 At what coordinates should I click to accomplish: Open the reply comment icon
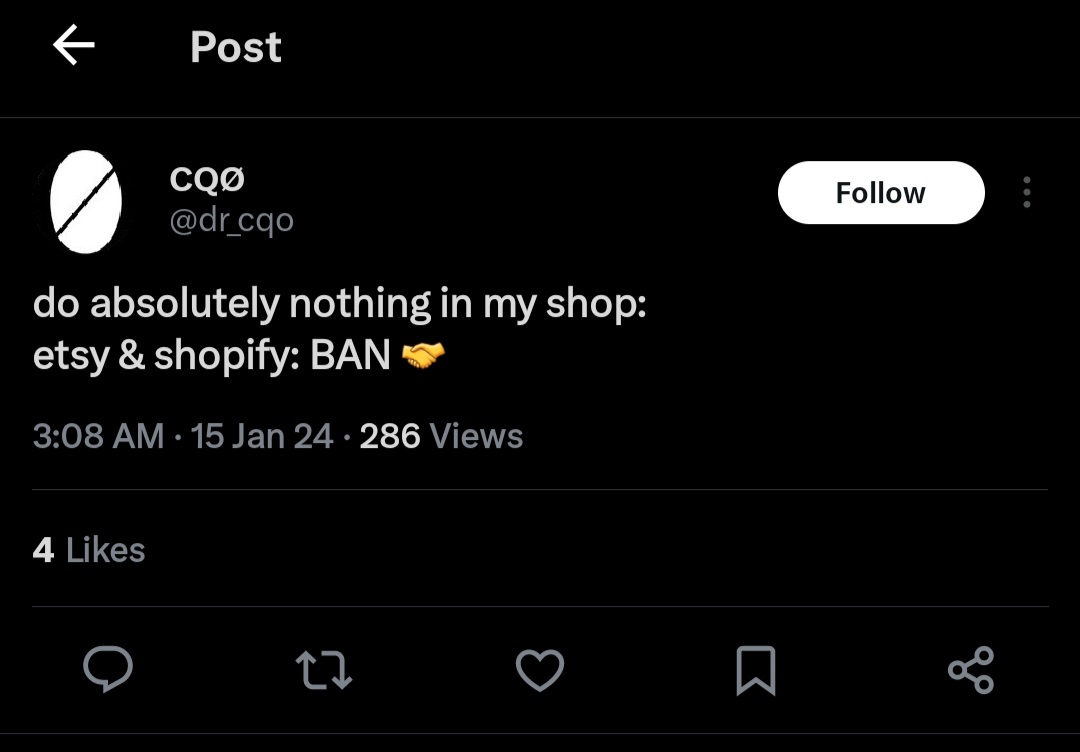107,669
